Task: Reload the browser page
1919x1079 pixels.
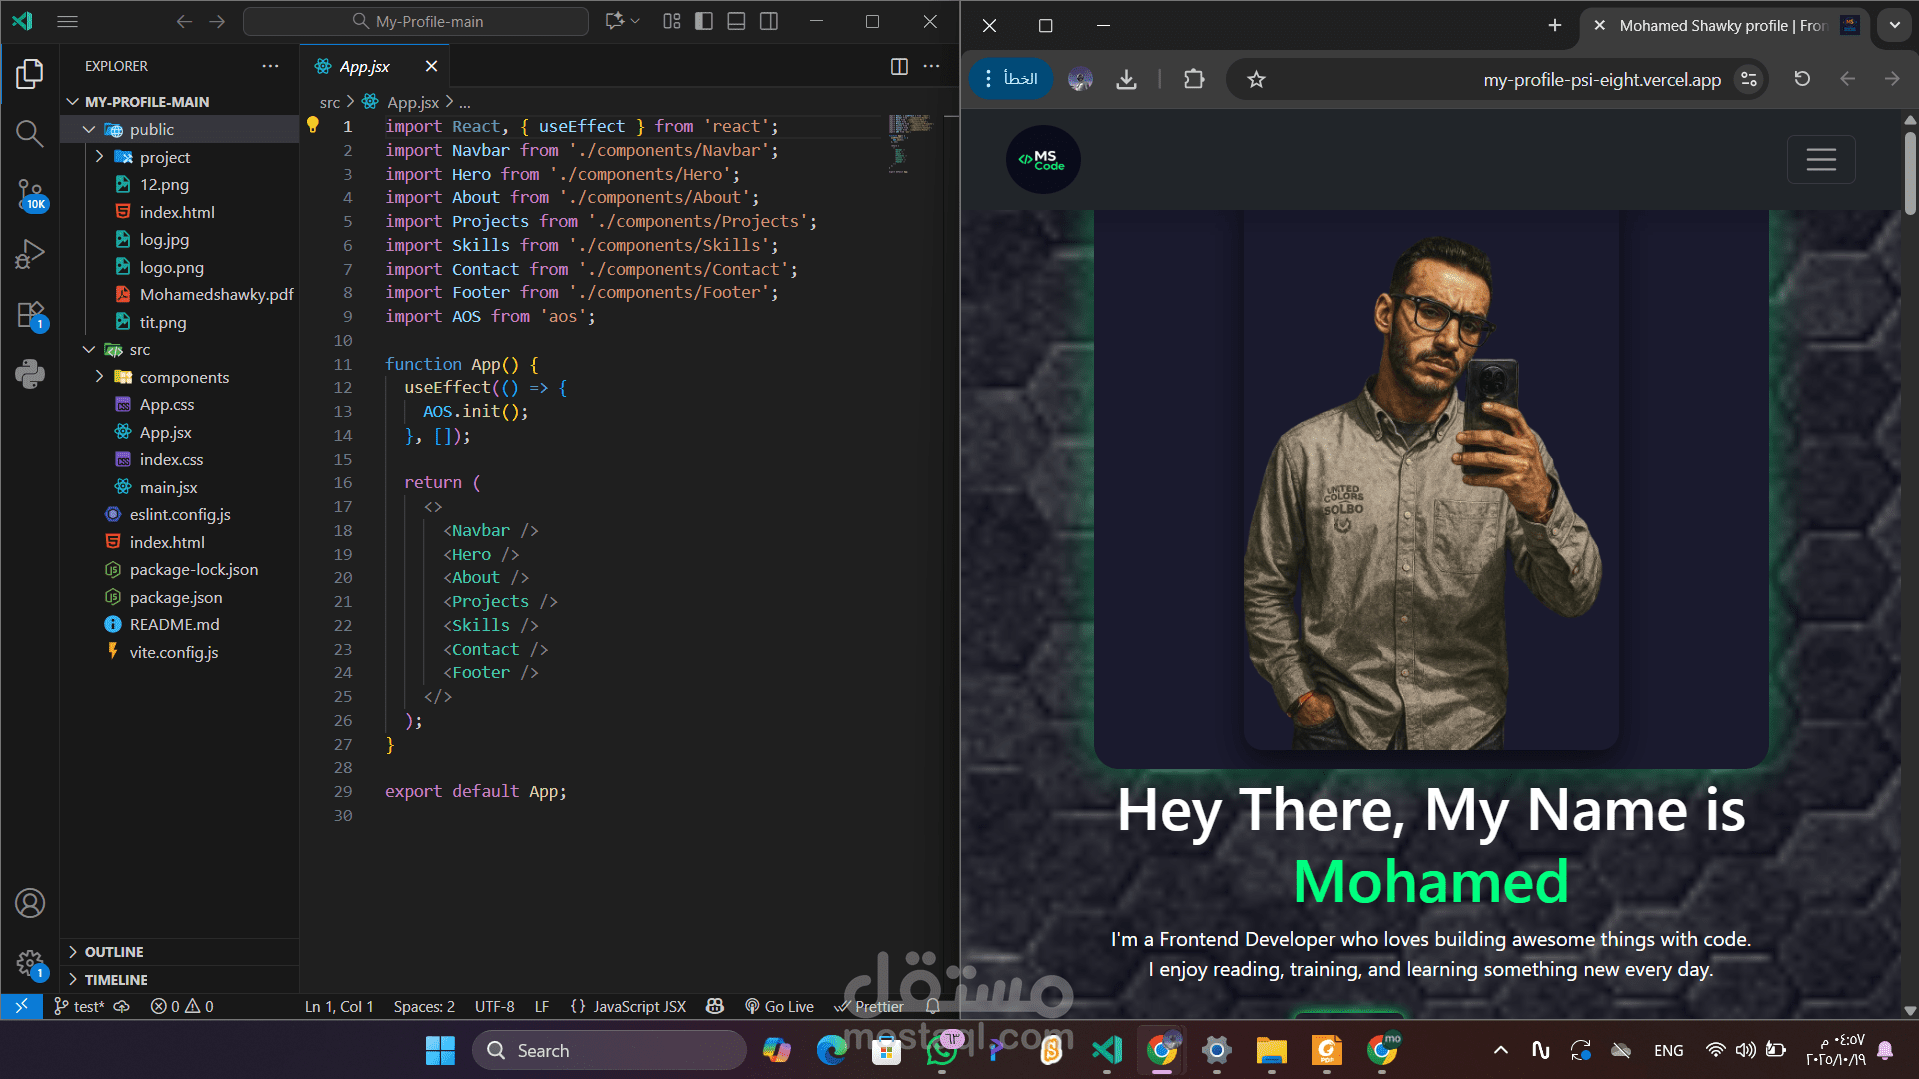Action: click(1802, 79)
